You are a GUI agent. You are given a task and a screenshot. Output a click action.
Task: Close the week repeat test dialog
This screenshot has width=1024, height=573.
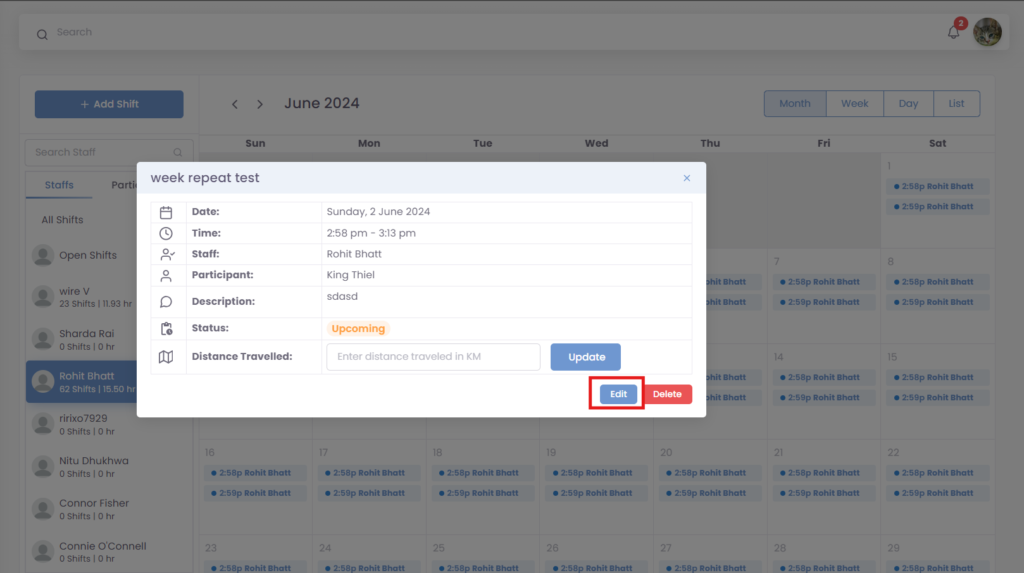click(x=687, y=178)
